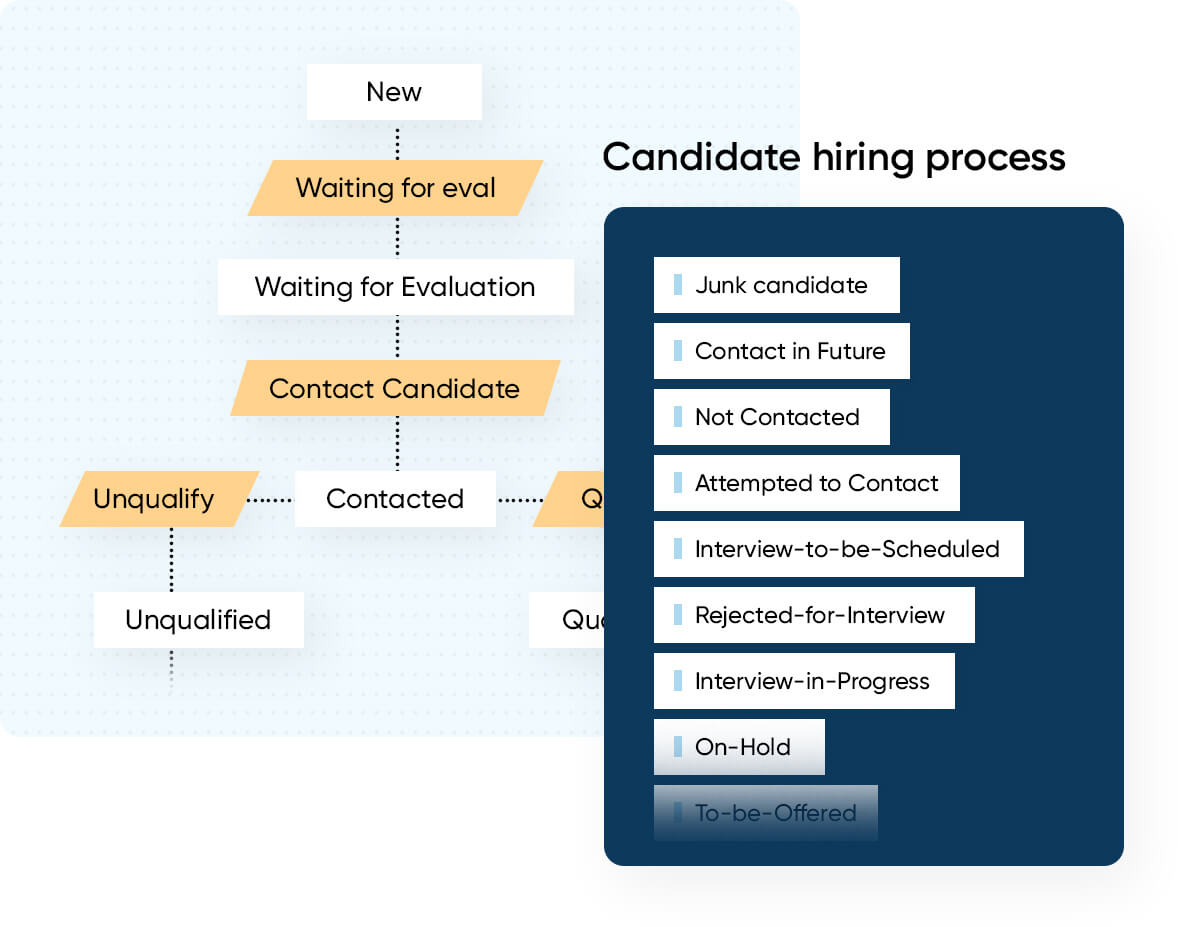1178x927 pixels.
Task: Choose the On-Hold status
Action: (x=740, y=747)
